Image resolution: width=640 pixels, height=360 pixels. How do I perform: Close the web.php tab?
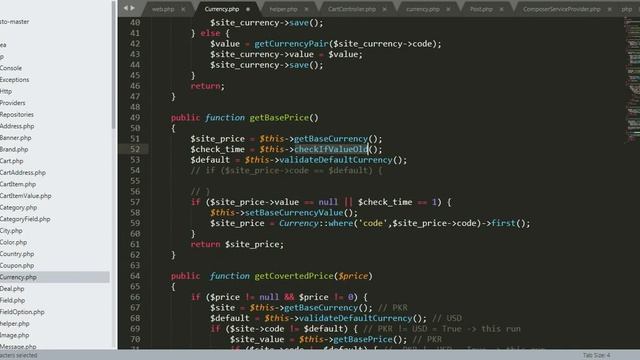183,9
